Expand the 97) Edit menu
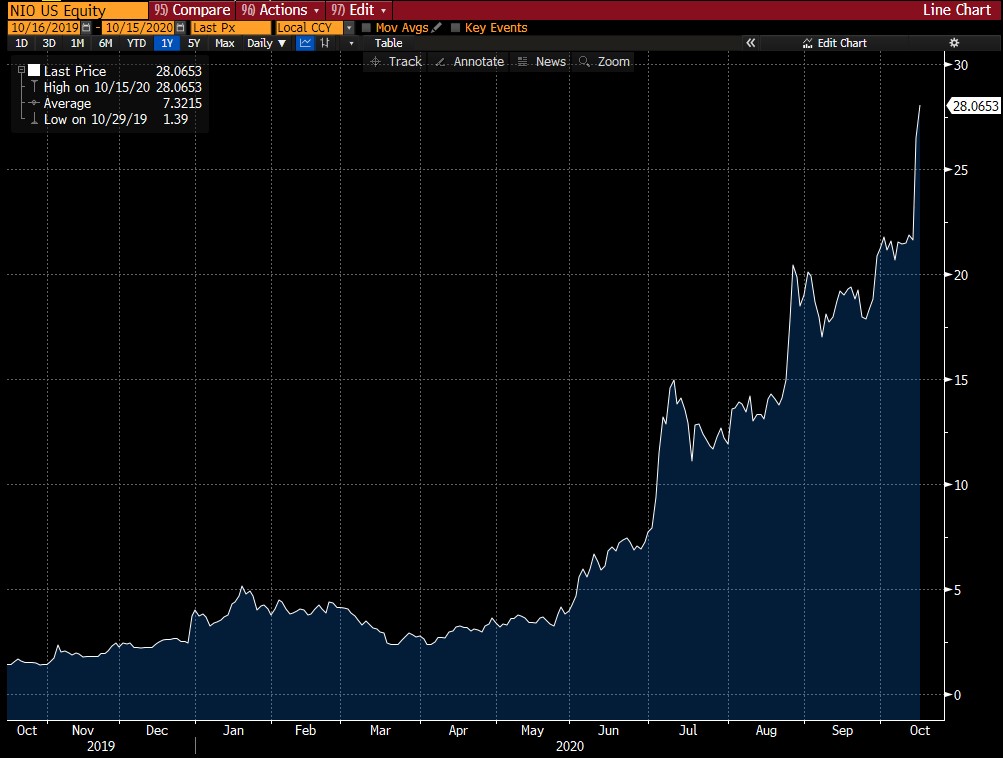The width and height of the screenshot is (1003, 758). point(359,10)
